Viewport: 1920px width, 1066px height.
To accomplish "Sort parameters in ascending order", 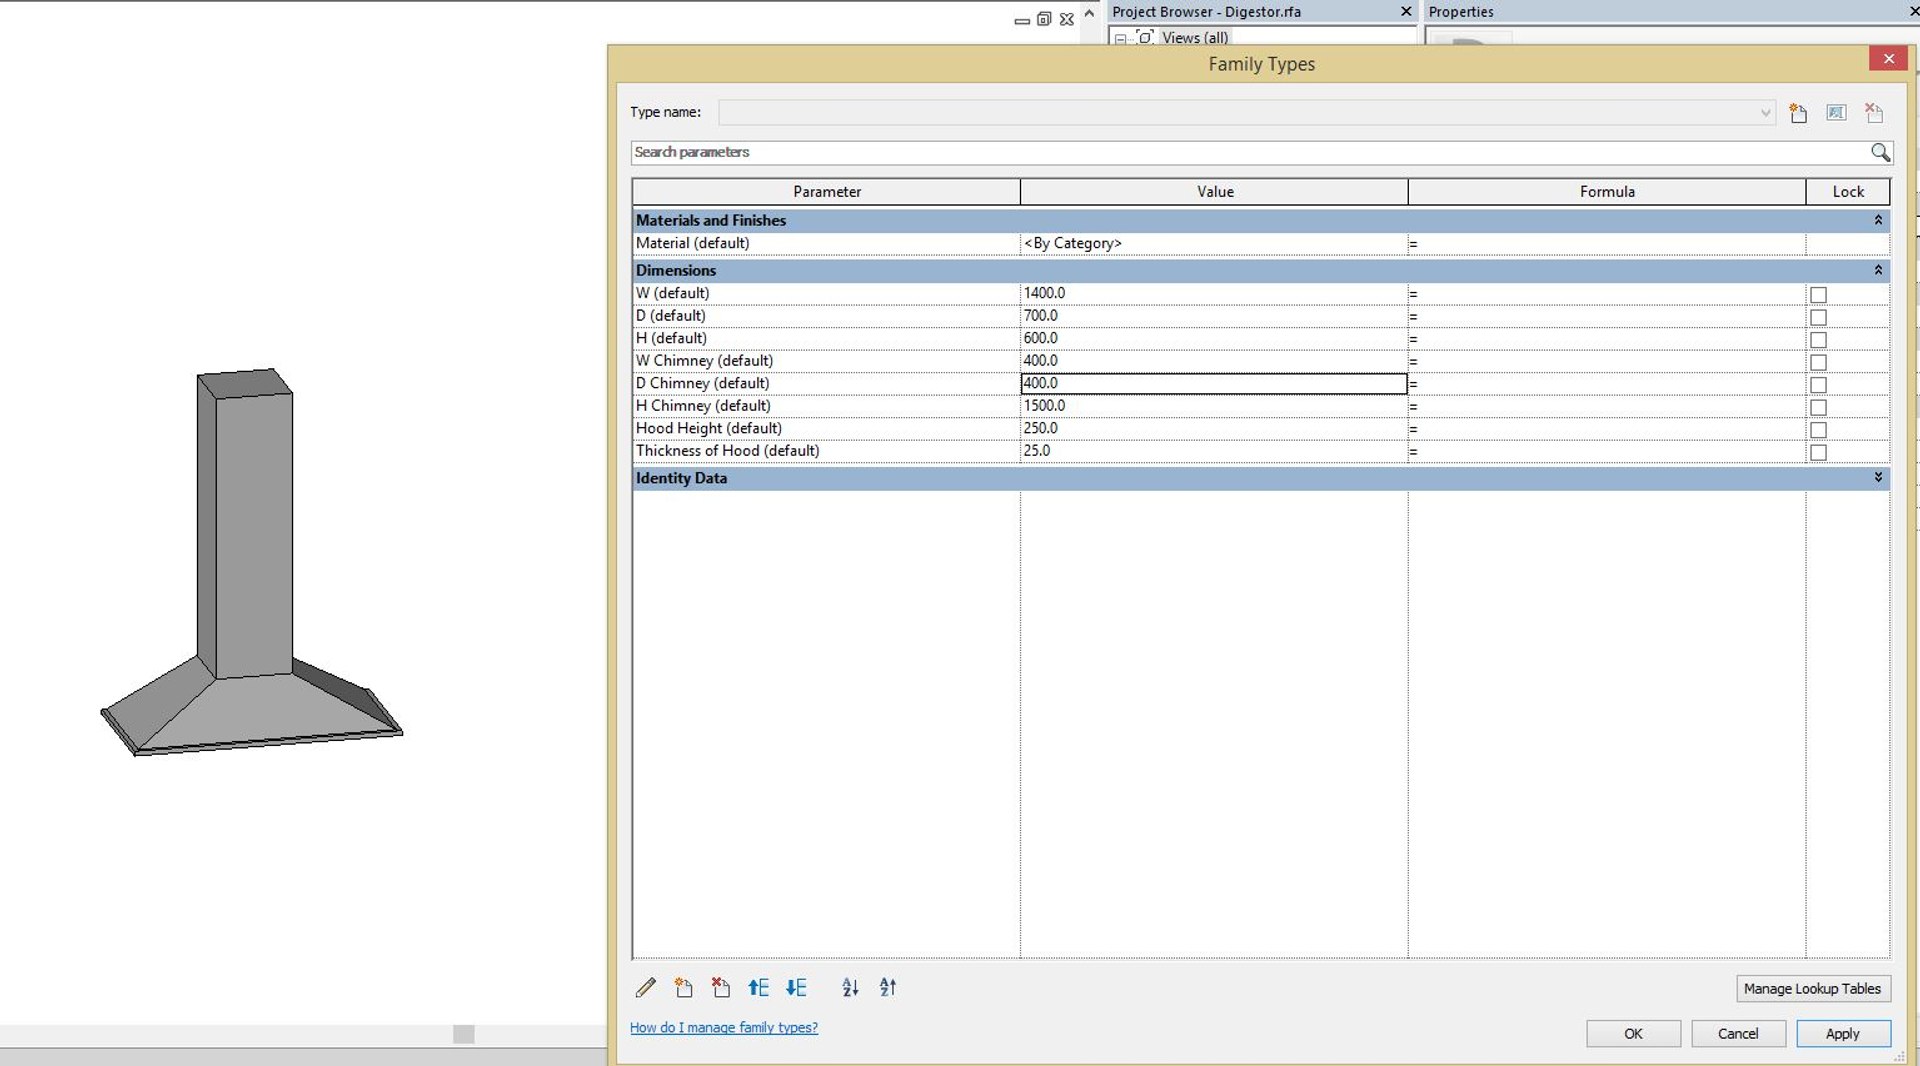I will tap(850, 988).
